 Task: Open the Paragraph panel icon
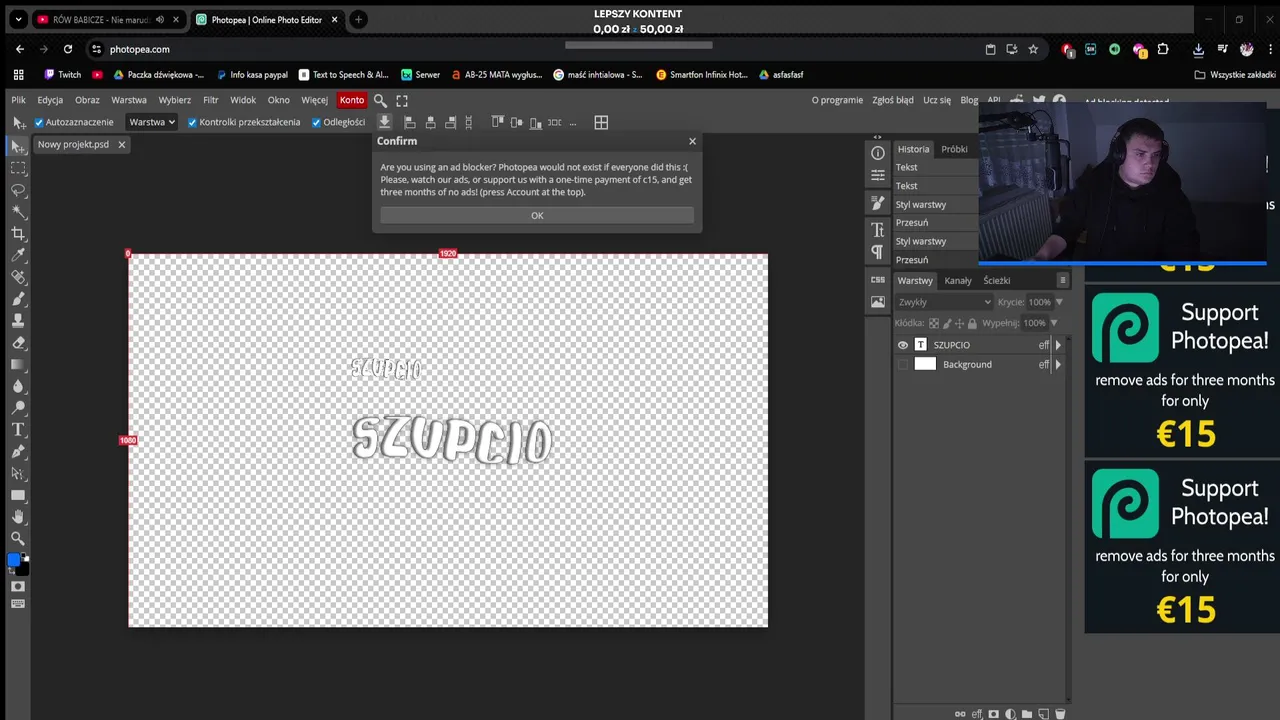coord(877,252)
